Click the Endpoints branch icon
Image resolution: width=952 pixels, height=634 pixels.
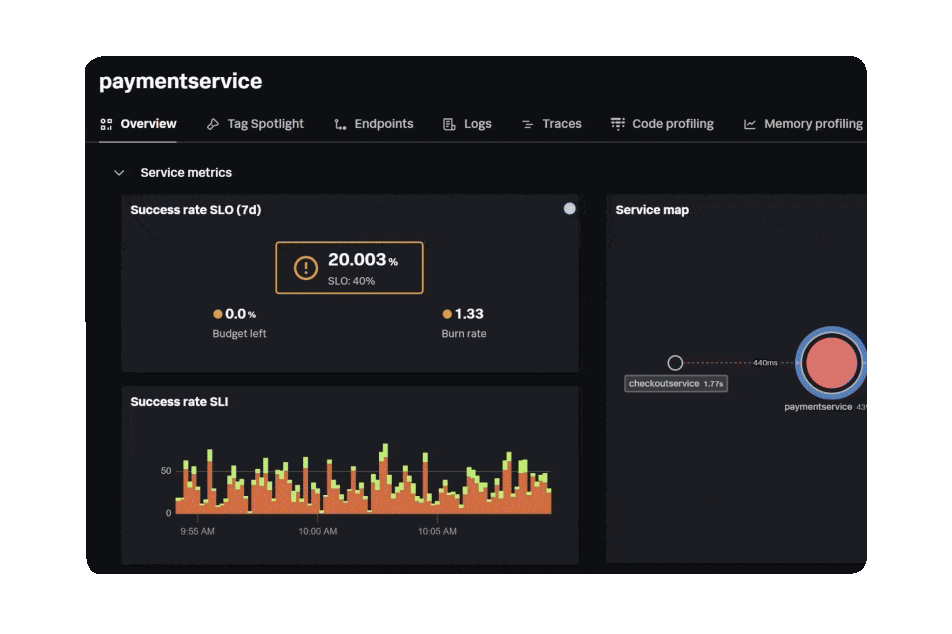338,123
